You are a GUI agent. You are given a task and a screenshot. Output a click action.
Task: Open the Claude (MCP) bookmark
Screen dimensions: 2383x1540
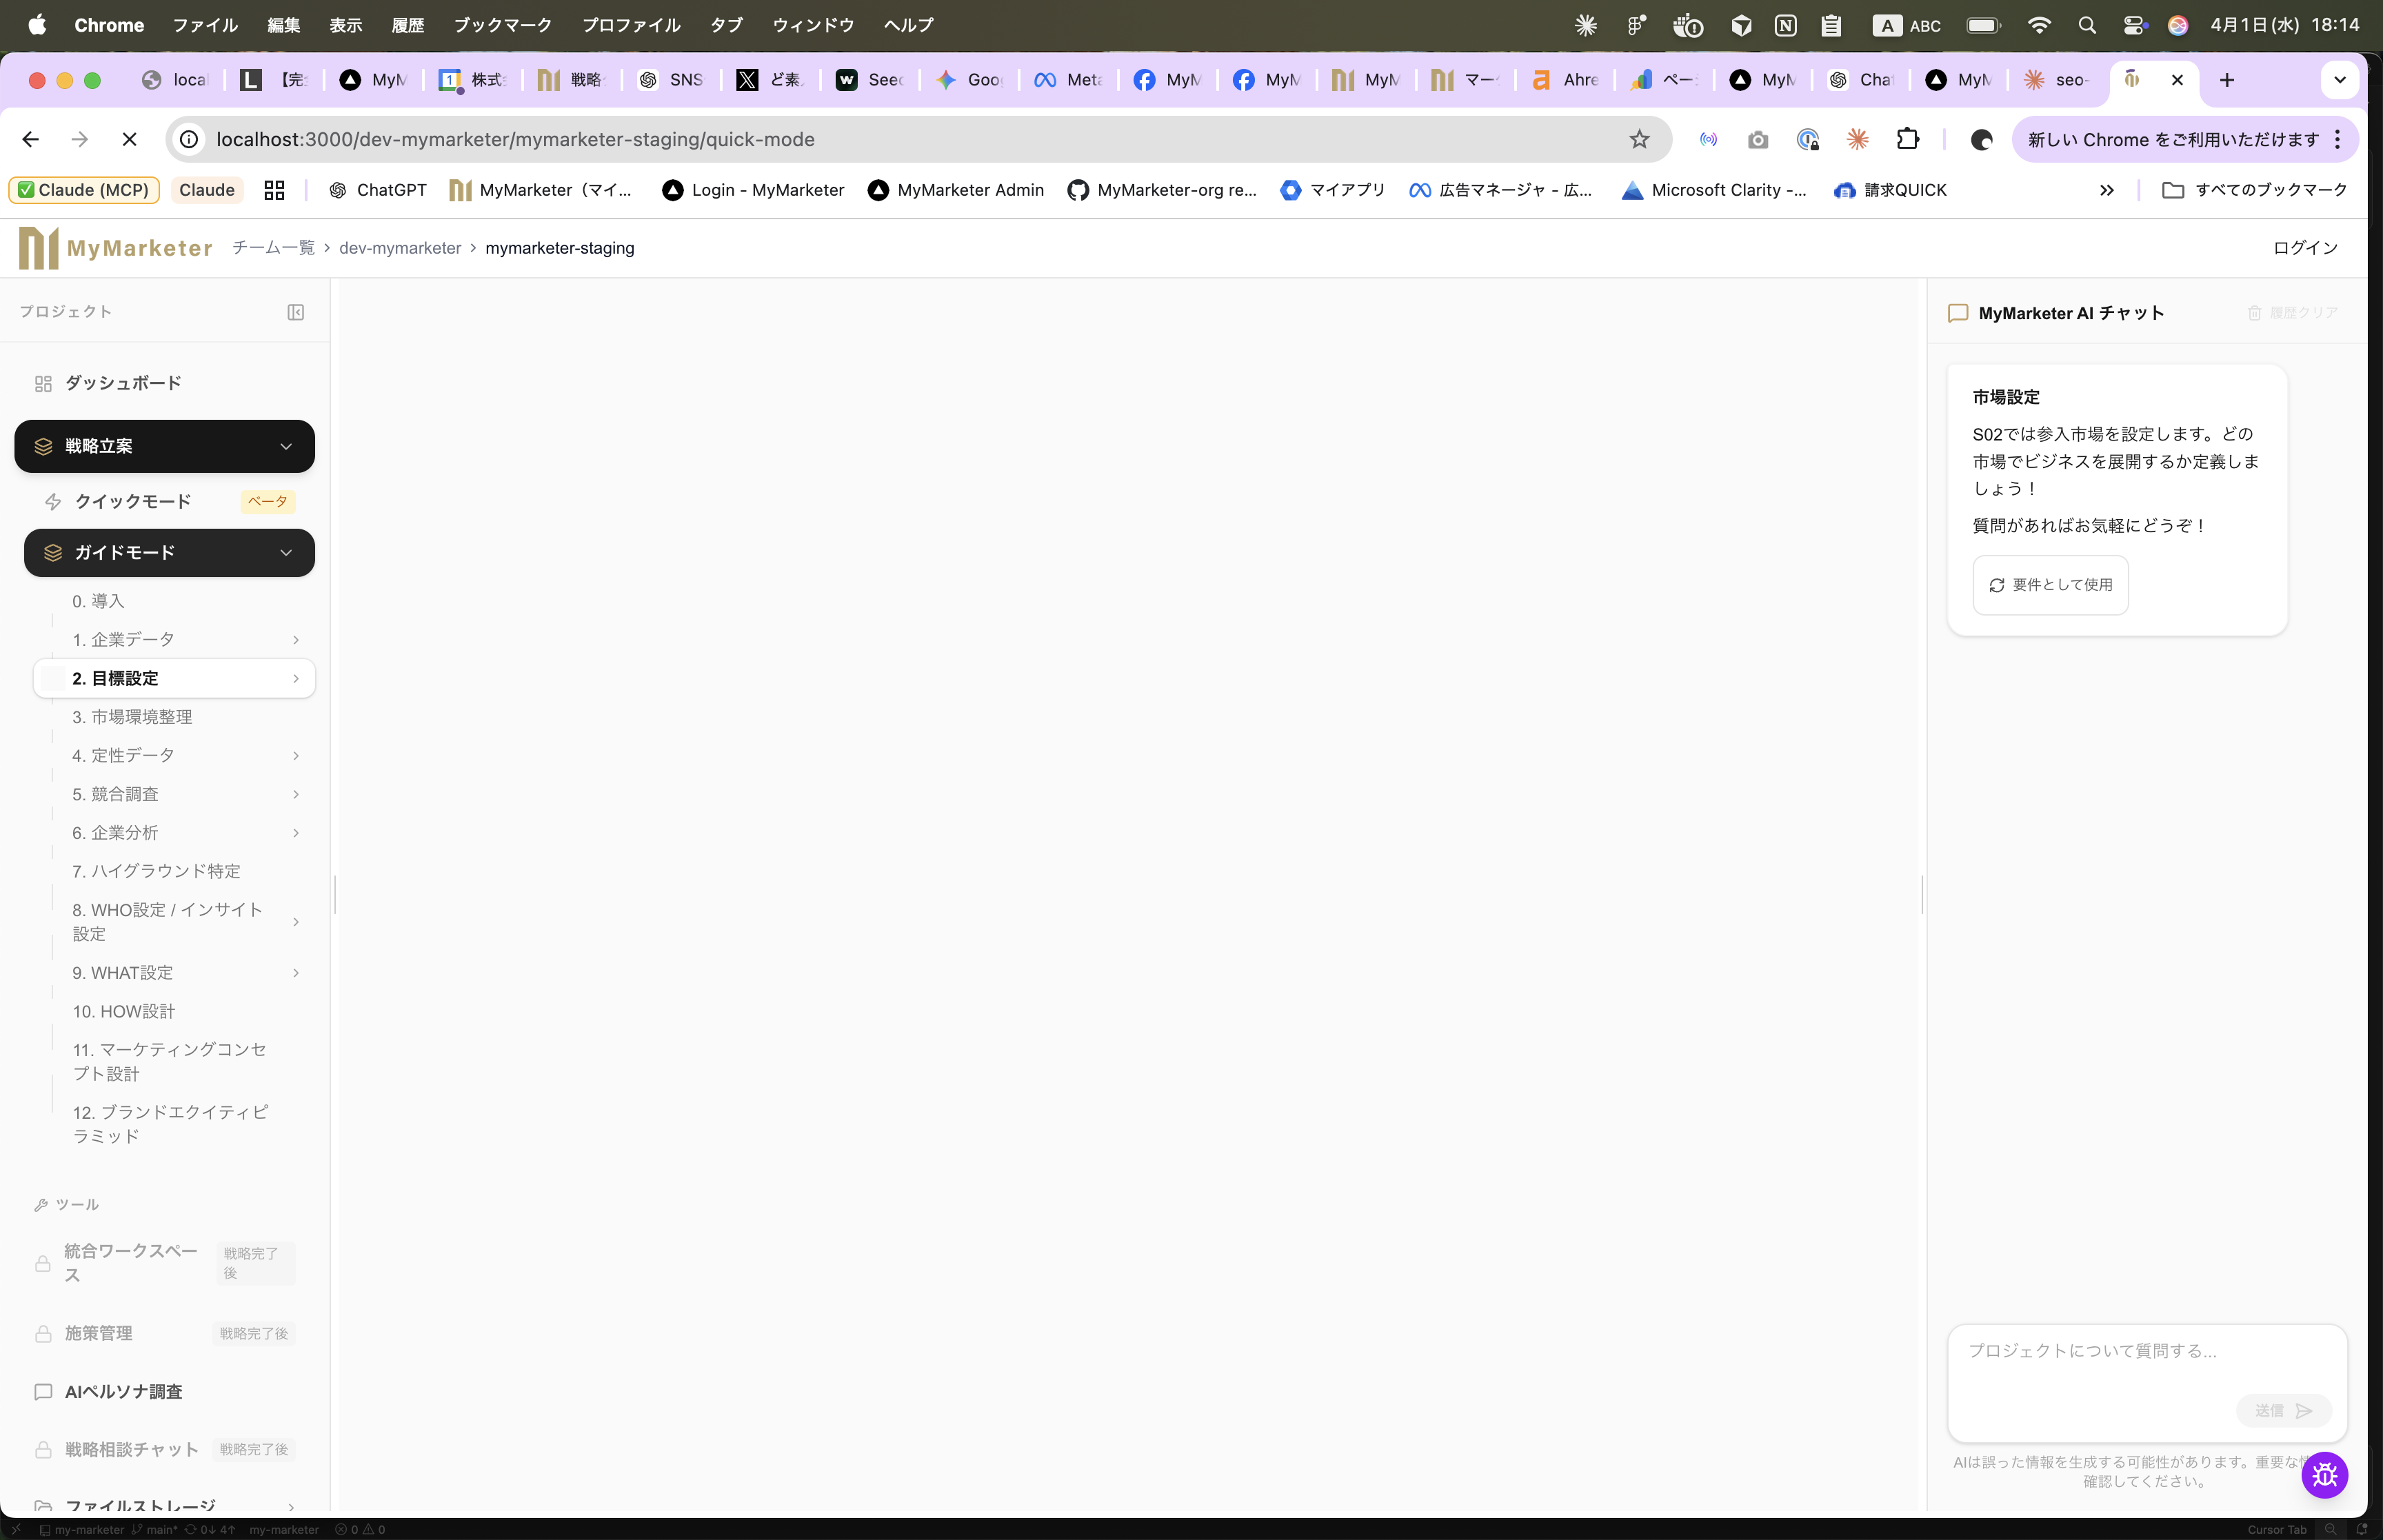[84, 190]
